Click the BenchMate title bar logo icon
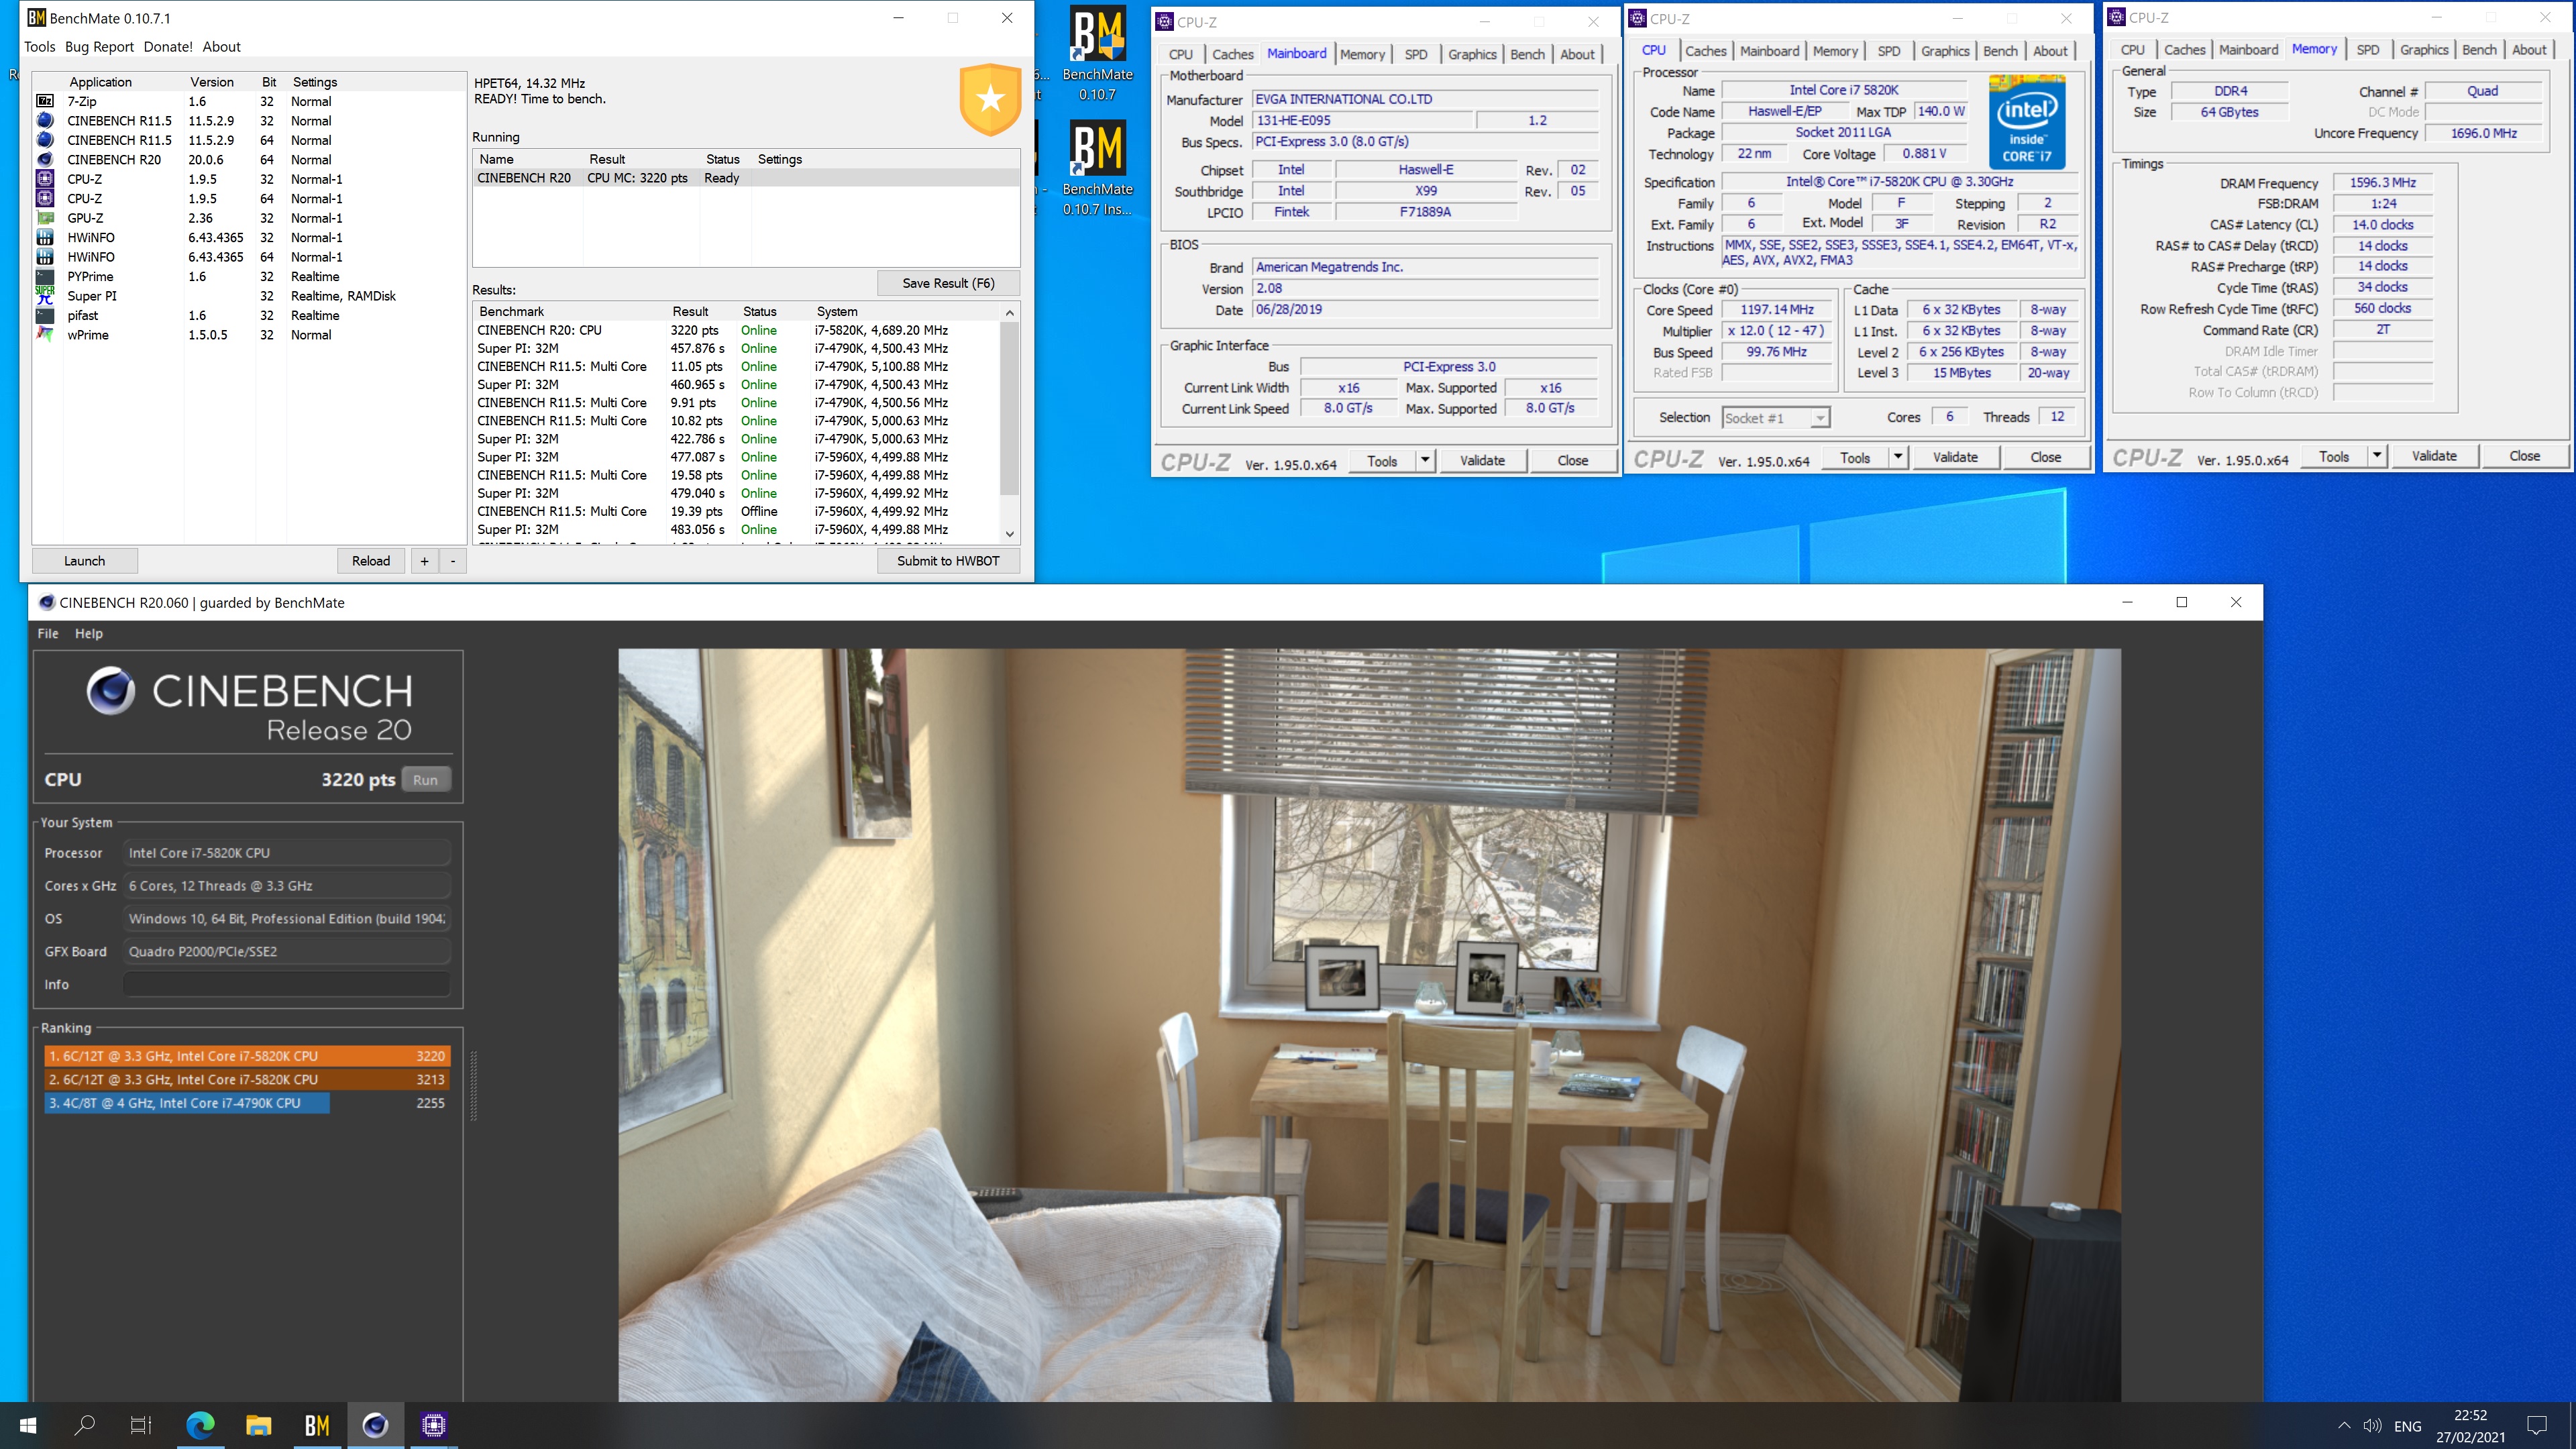 point(36,18)
